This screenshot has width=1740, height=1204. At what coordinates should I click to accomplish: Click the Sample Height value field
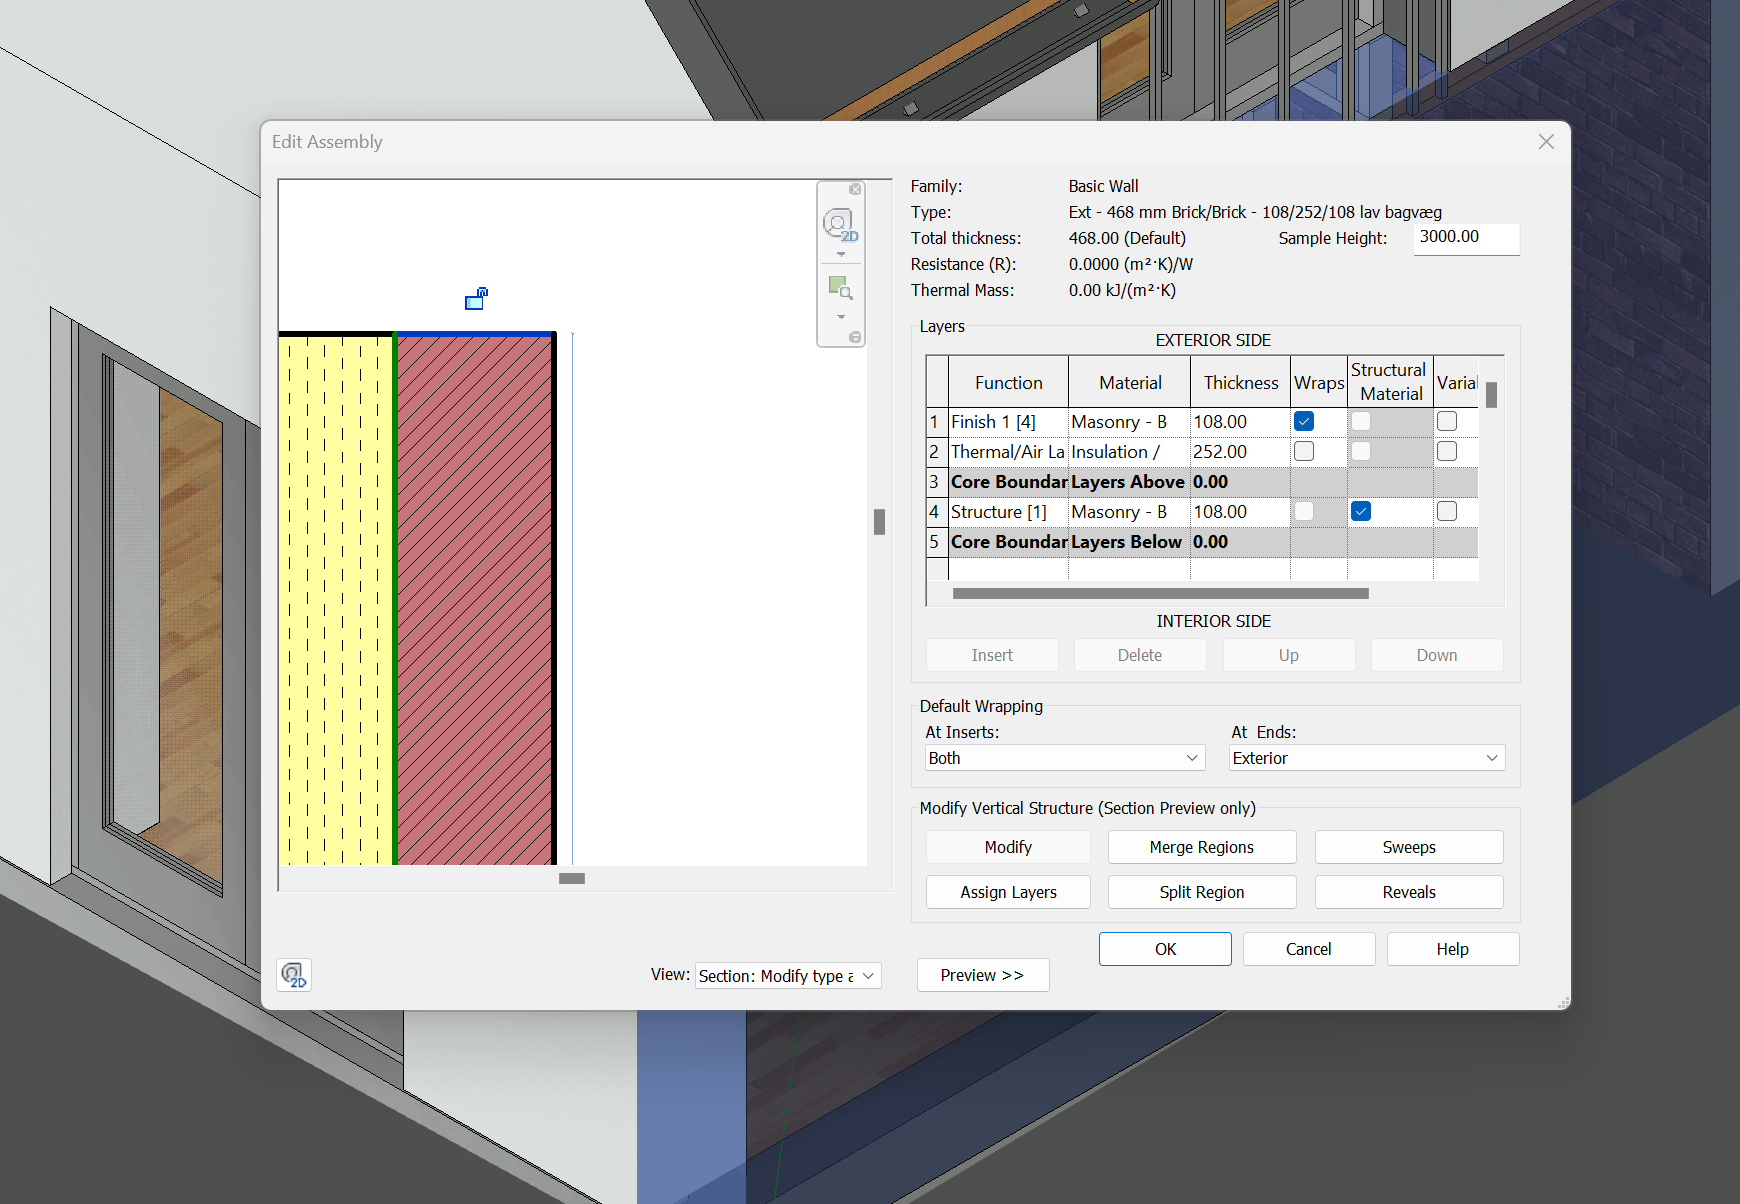tap(1465, 238)
